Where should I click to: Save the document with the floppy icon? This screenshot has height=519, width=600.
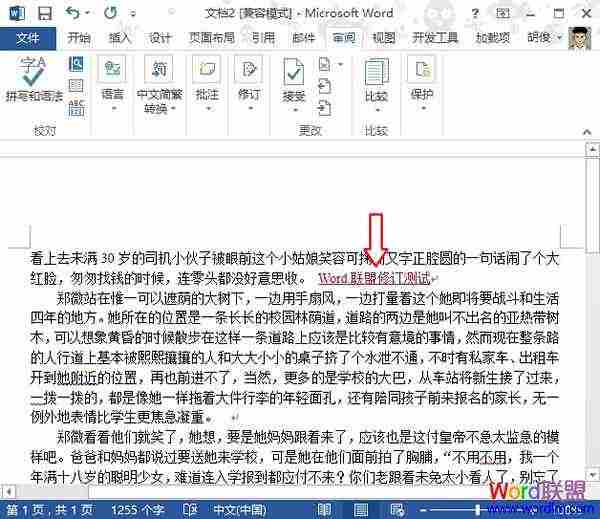(45, 13)
